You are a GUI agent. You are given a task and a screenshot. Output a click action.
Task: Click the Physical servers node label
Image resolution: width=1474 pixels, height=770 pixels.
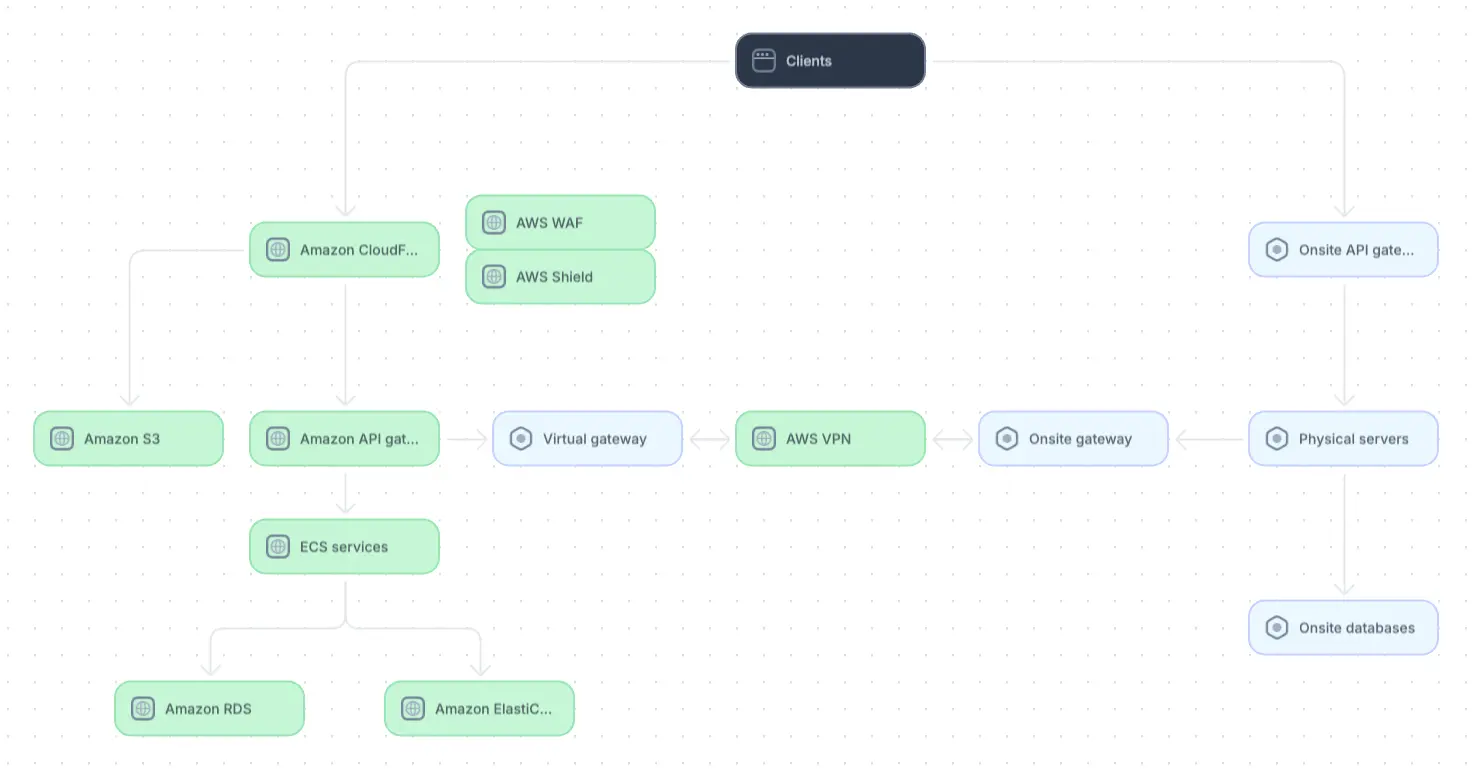[1354, 439]
